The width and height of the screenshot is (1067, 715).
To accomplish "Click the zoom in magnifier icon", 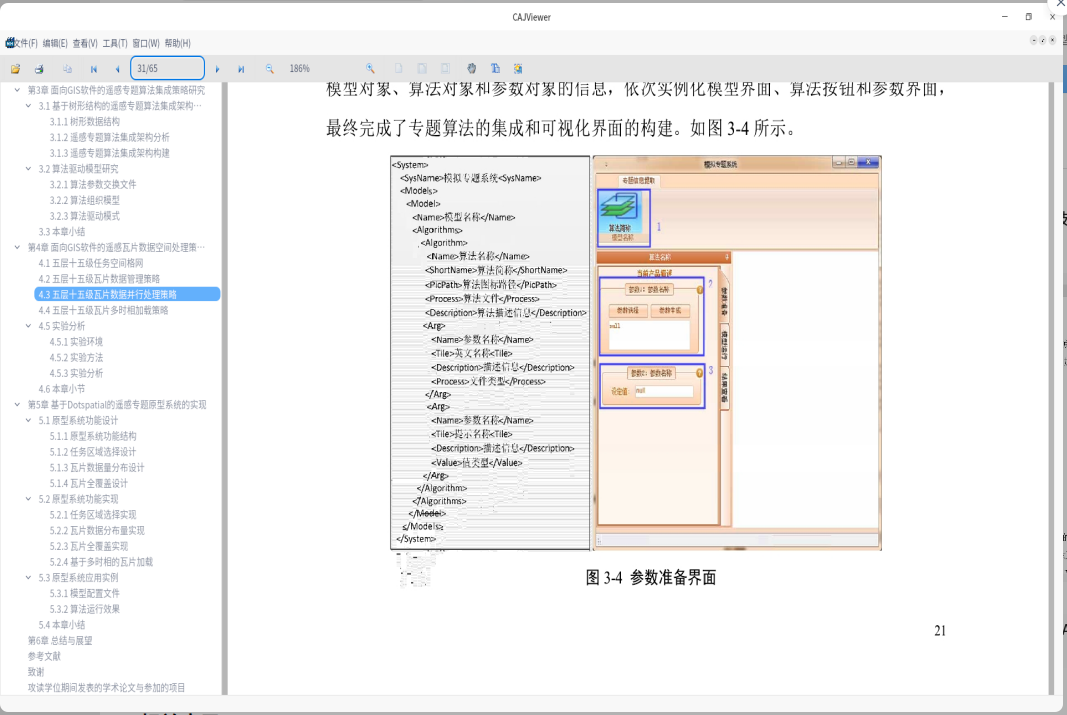I will point(370,69).
